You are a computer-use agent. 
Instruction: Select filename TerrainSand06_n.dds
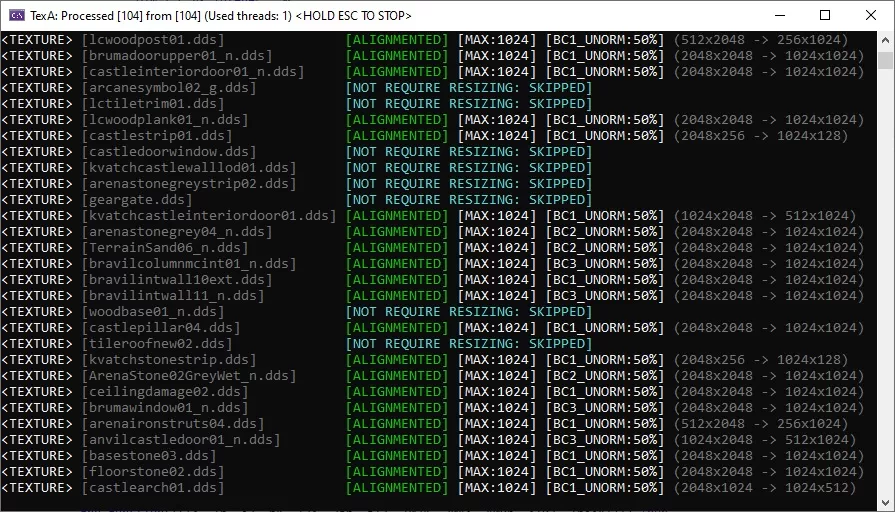pyautogui.click(x=165, y=248)
